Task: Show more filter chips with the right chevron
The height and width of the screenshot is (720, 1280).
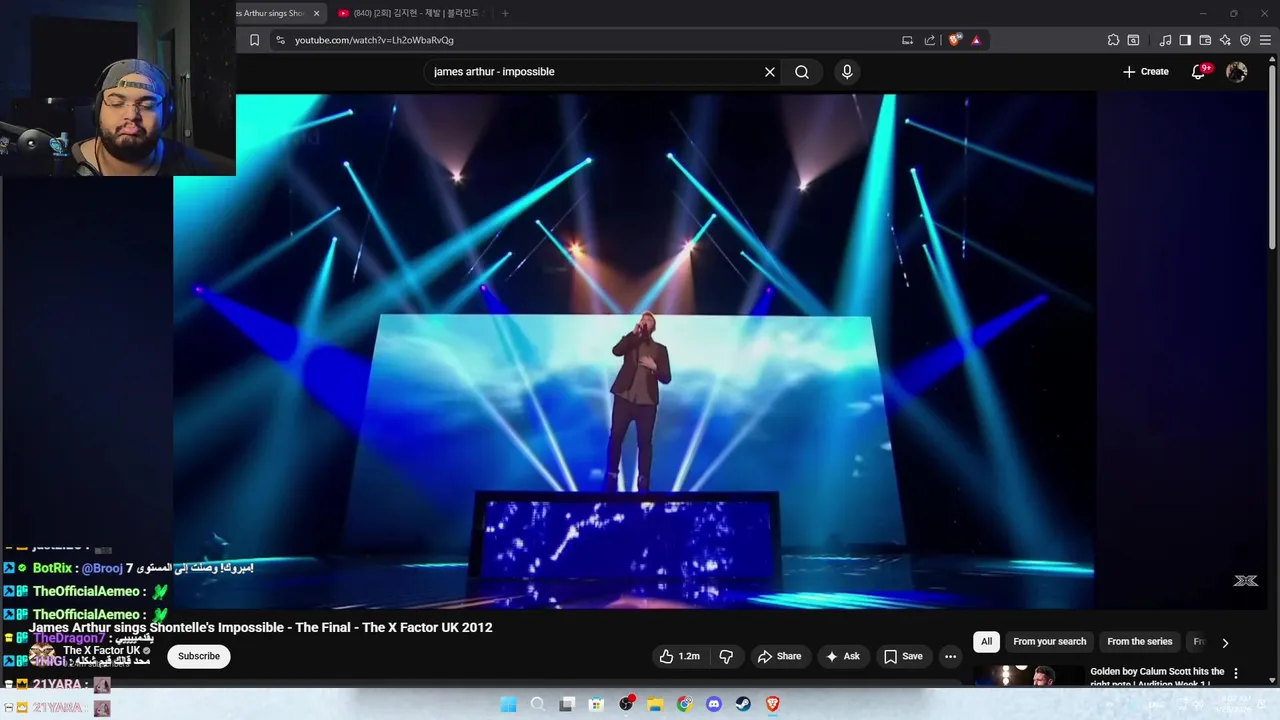Action: pos(1225,643)
